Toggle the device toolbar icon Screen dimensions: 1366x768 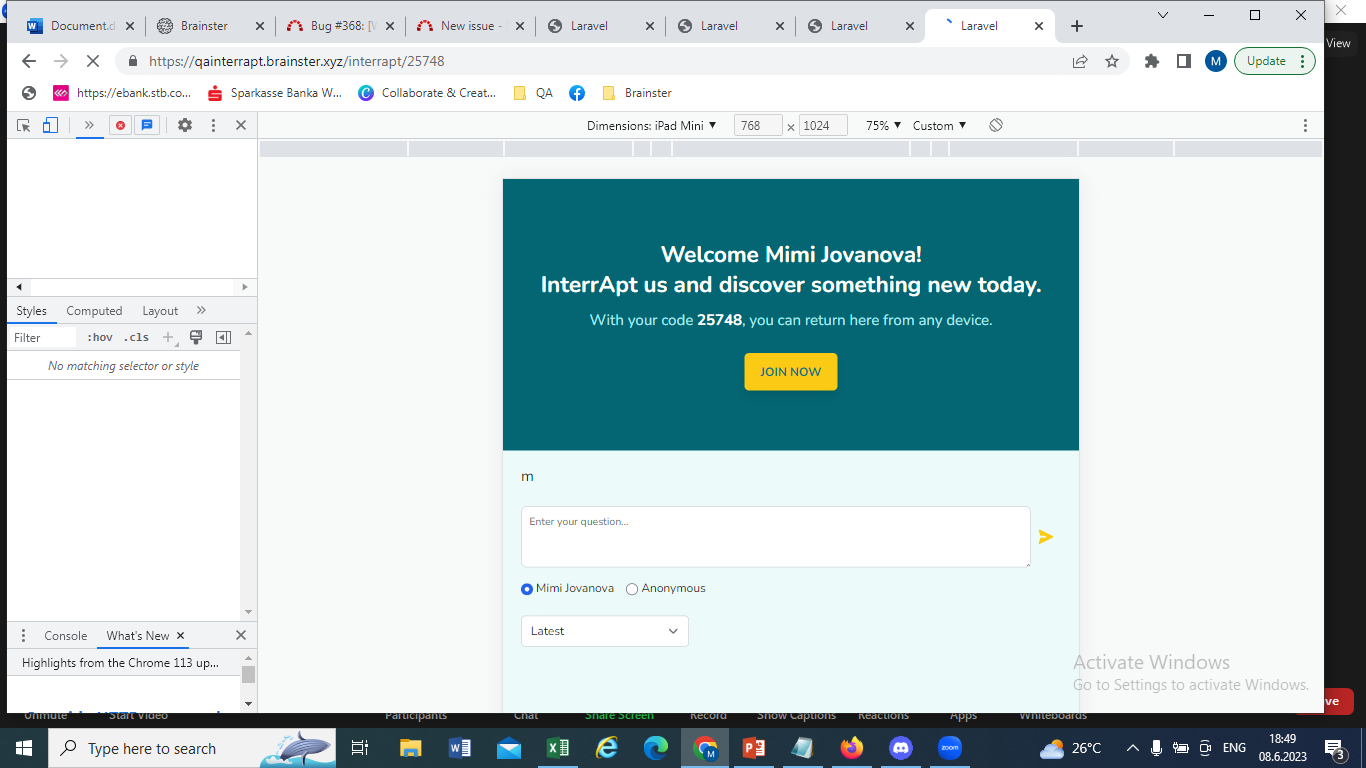click(x=50, y=125)
